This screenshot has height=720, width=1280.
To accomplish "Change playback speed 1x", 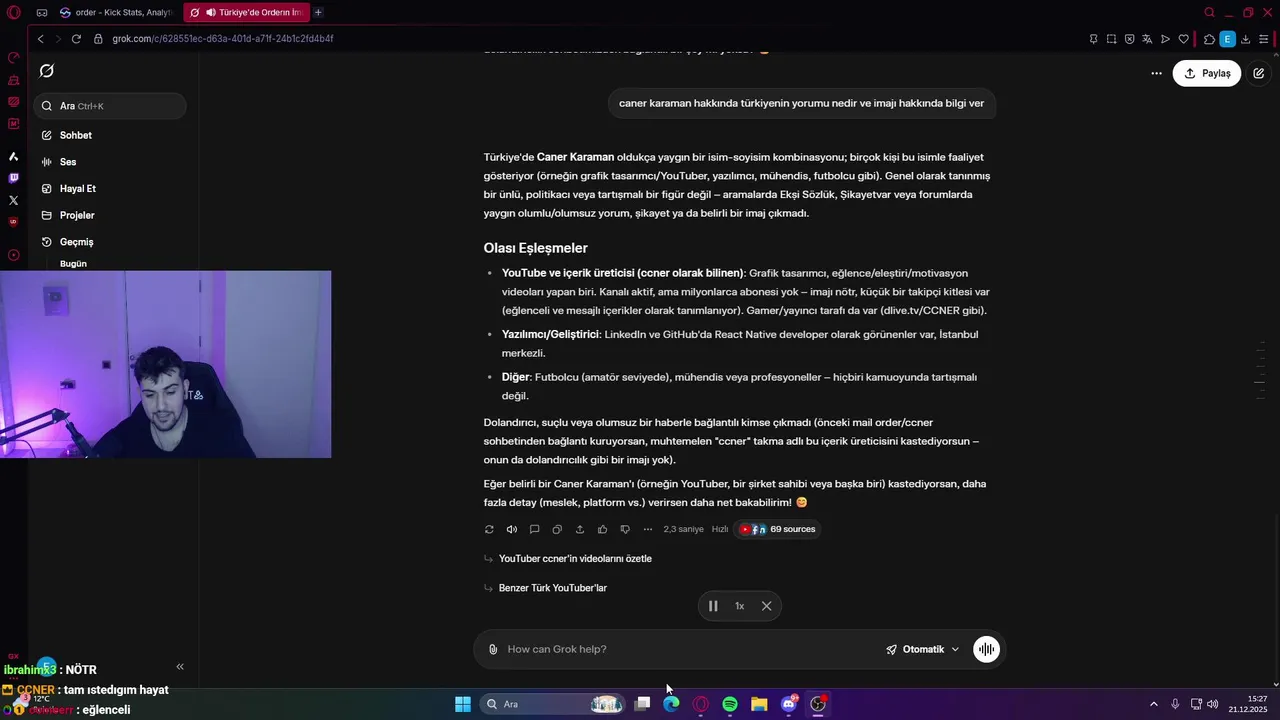I will pos(740,606).
